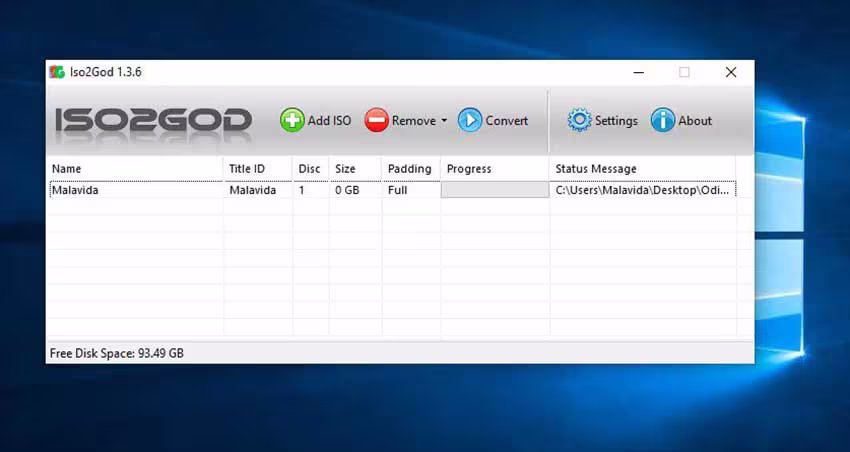Click the Iso2God 1.3.6 title text
The image size is (850, 452).
(x=105, y=72)
